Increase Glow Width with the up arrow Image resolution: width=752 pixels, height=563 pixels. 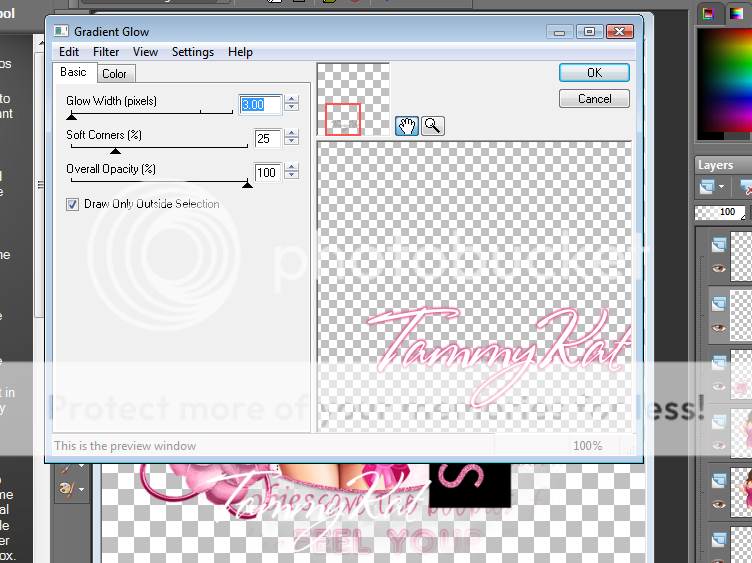(292, 99)
